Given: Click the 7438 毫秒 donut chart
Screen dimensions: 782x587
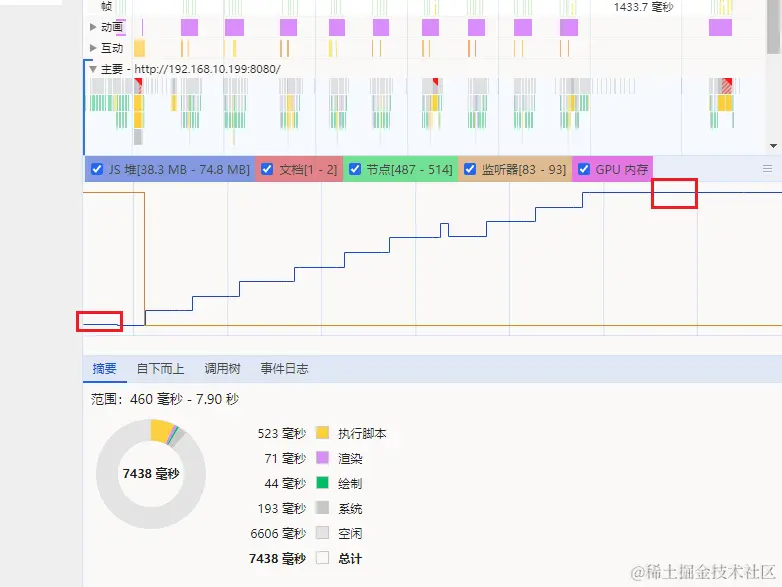Looking at the screenshot, I should pos(151,474).
